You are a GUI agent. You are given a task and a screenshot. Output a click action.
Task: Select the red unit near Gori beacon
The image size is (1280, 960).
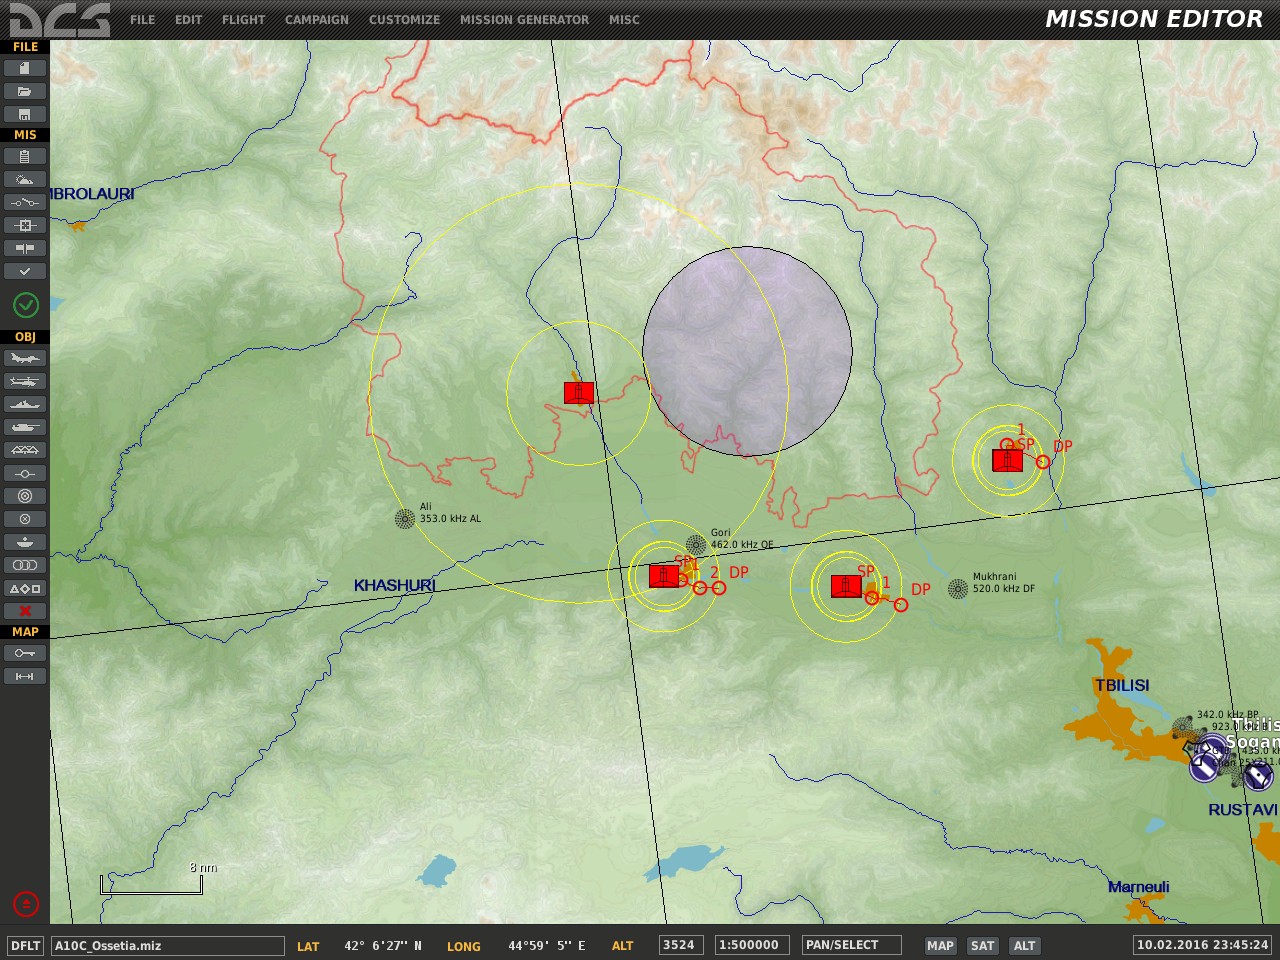click(x=664, y=575)
